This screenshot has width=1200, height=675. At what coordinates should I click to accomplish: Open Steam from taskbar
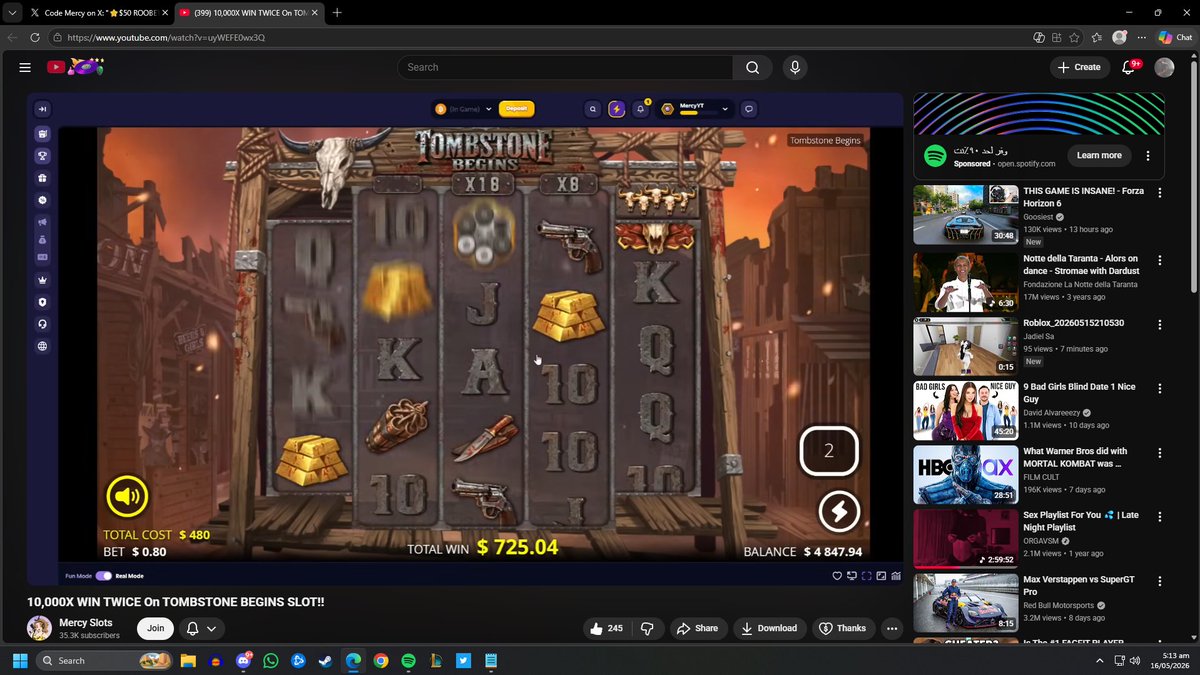point(325,661)
